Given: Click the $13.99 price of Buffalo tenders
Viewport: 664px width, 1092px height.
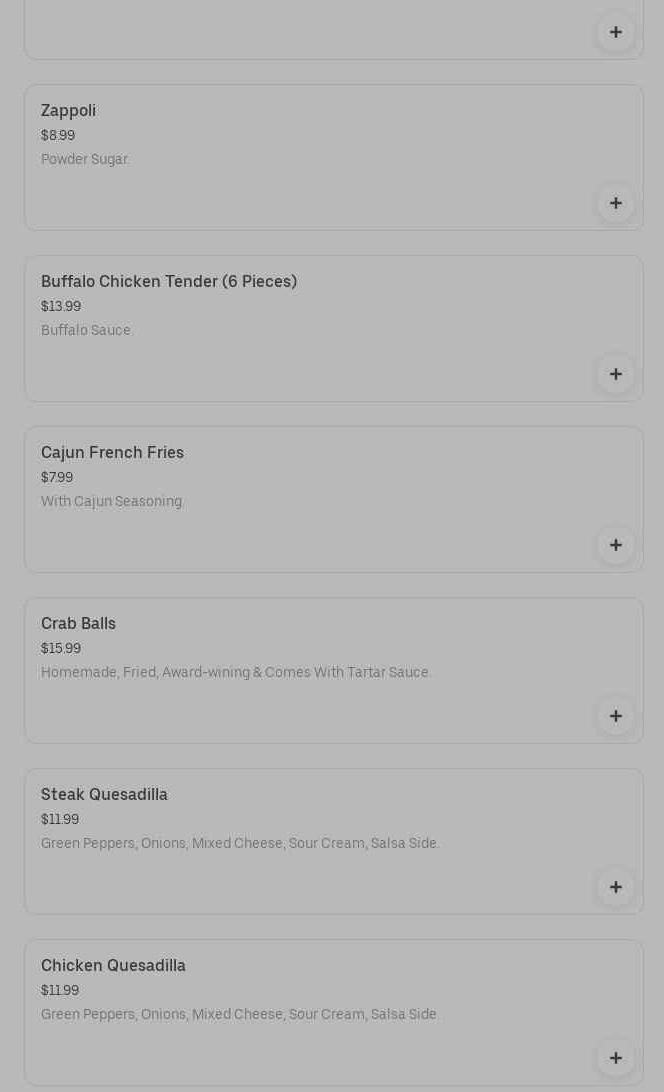Looking at the screenshot, I should (60, 307).
